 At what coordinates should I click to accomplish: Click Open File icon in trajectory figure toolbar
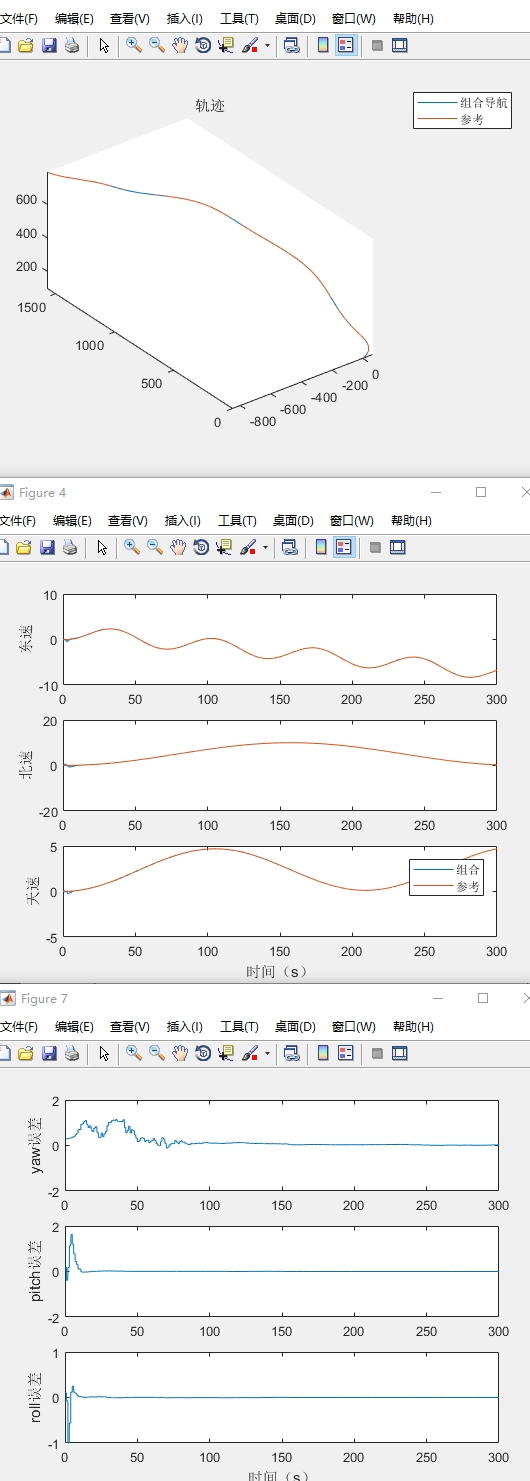[26, 45]
